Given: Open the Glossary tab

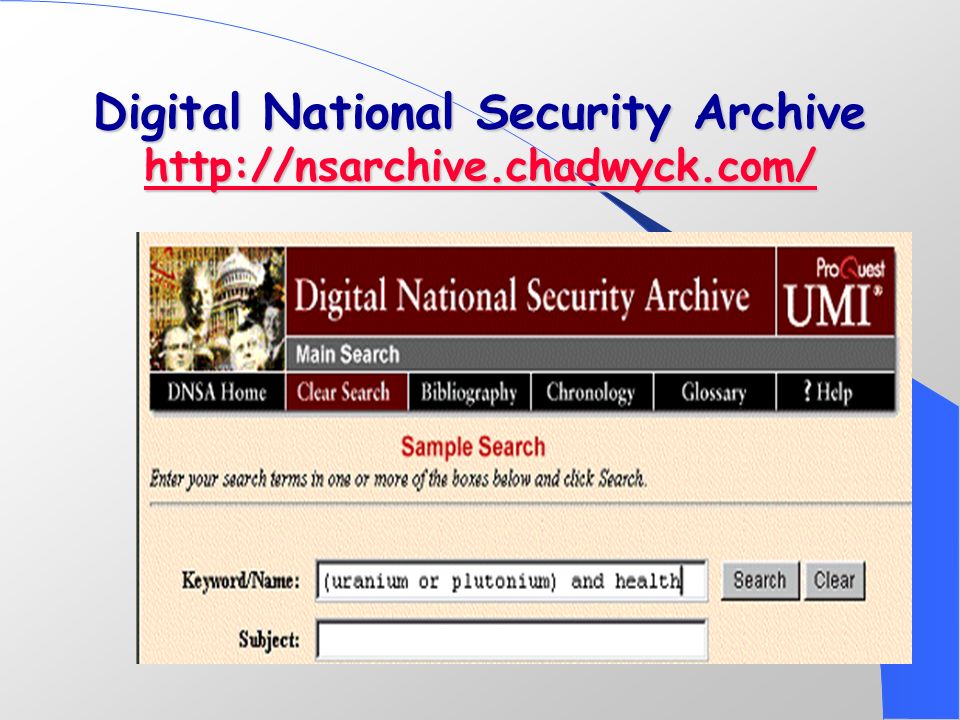Looking at the screenshot, I should (714, 392).
